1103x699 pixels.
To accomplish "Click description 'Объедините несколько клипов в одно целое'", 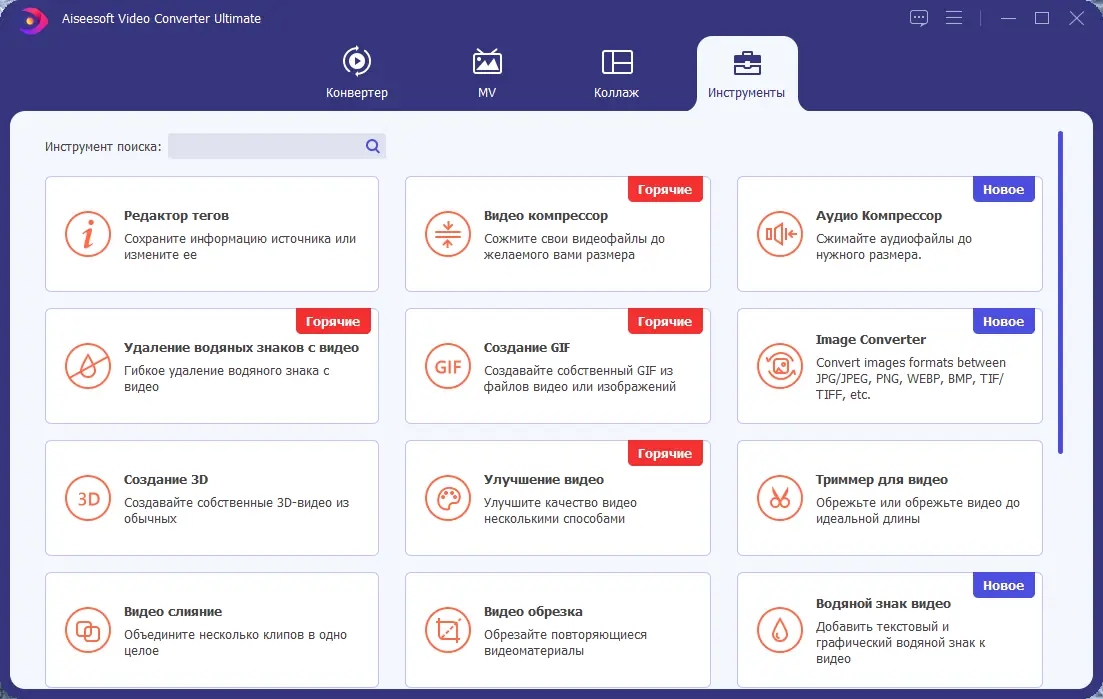I will click(236, 643).
